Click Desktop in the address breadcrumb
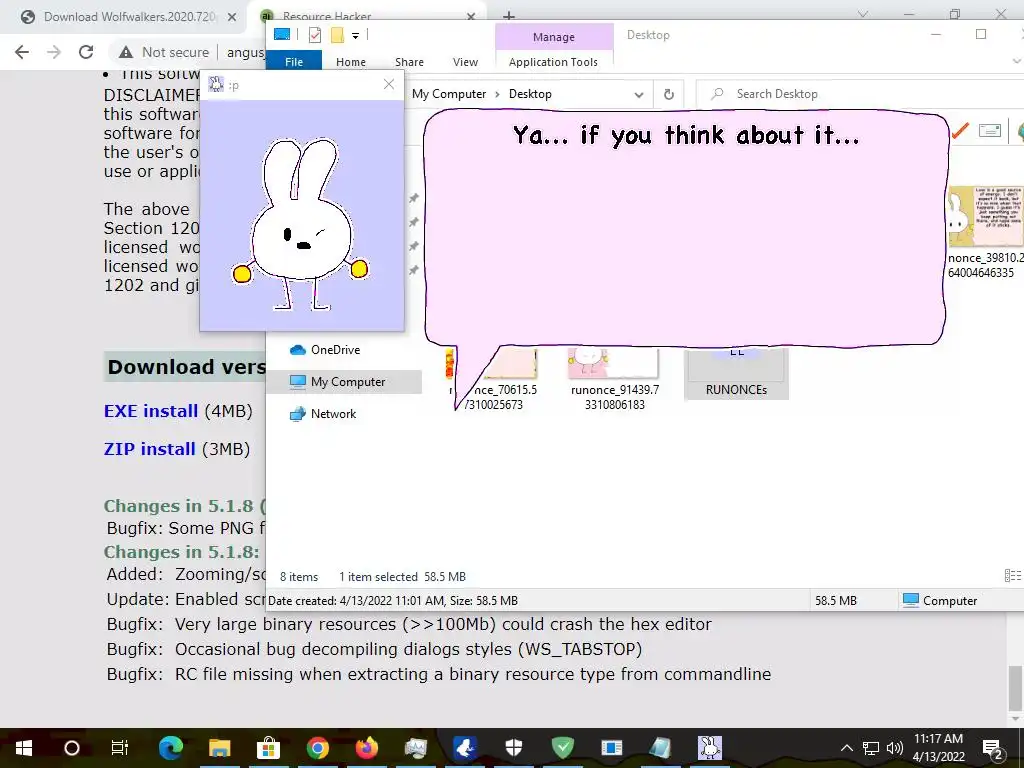This screenshot has height=768, width=1024. [530, 94]
